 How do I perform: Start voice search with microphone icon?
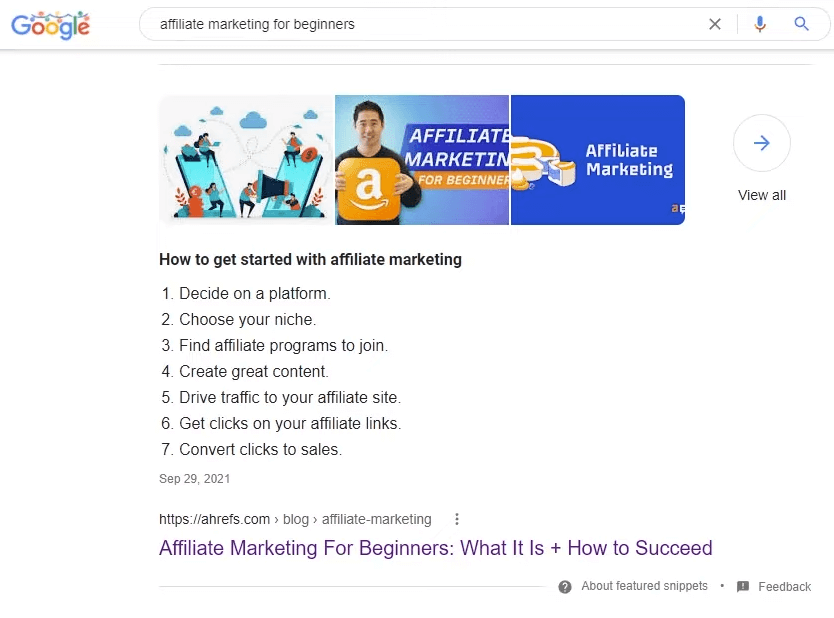click(x=760, y=24)
